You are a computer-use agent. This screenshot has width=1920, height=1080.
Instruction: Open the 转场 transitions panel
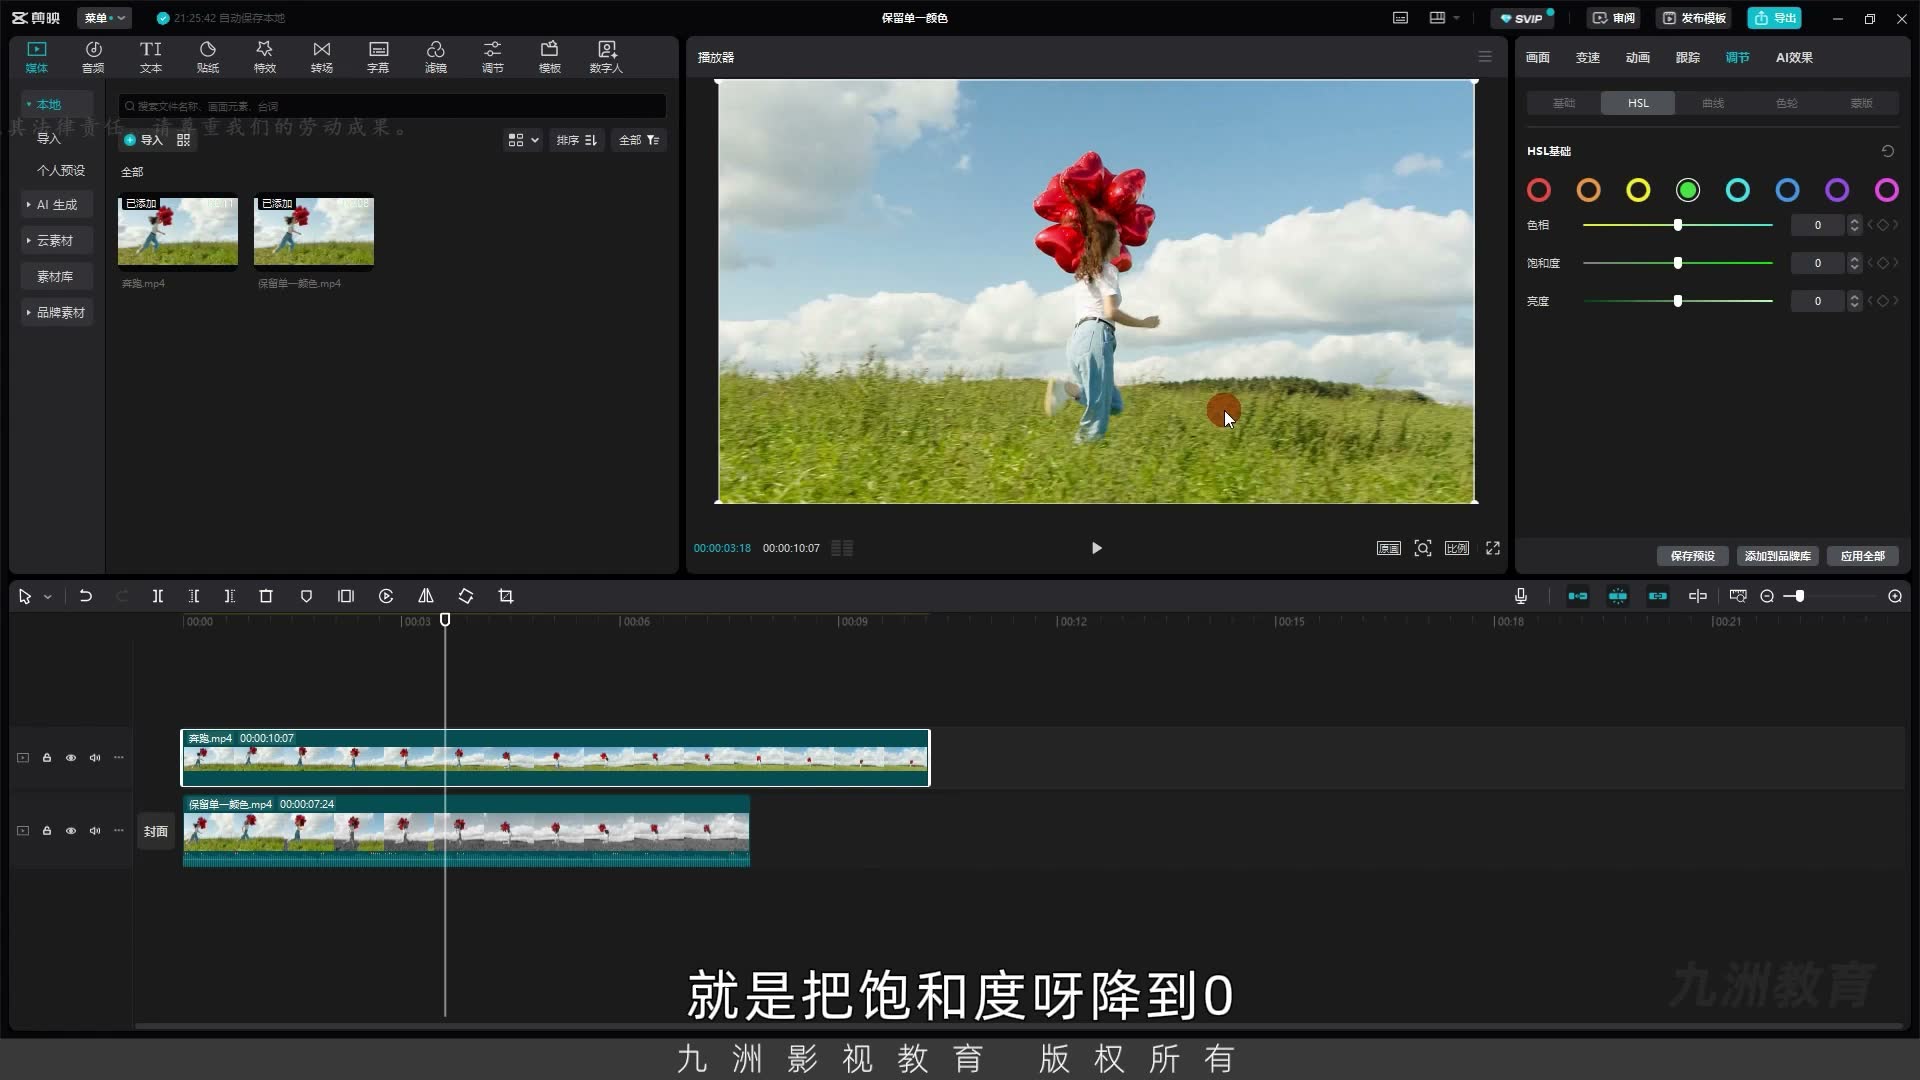point(321,57)
